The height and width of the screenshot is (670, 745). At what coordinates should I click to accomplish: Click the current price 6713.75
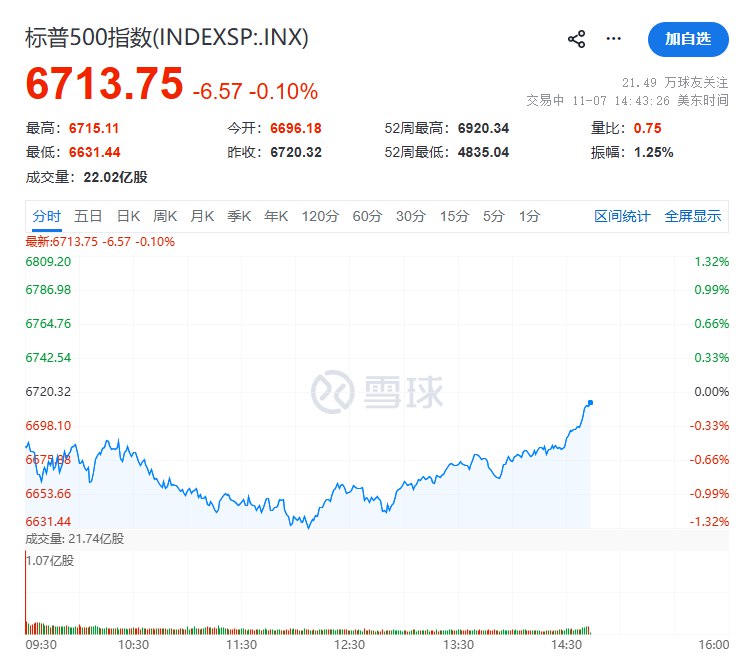pos(105,84)
